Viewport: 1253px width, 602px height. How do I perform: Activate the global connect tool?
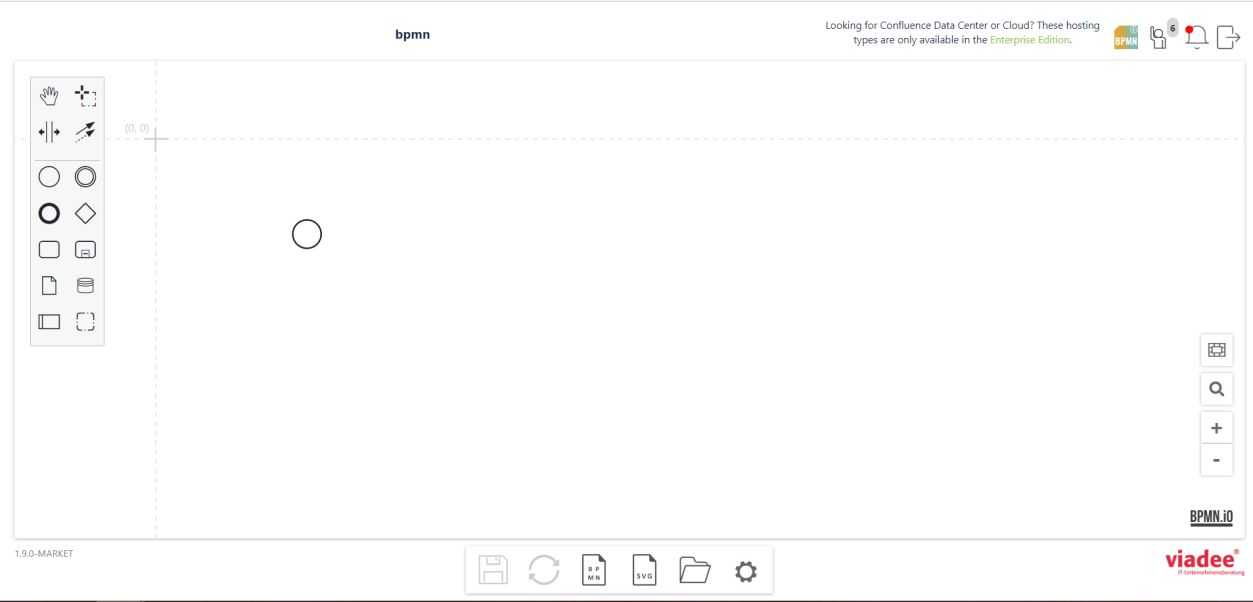point(86,131)
